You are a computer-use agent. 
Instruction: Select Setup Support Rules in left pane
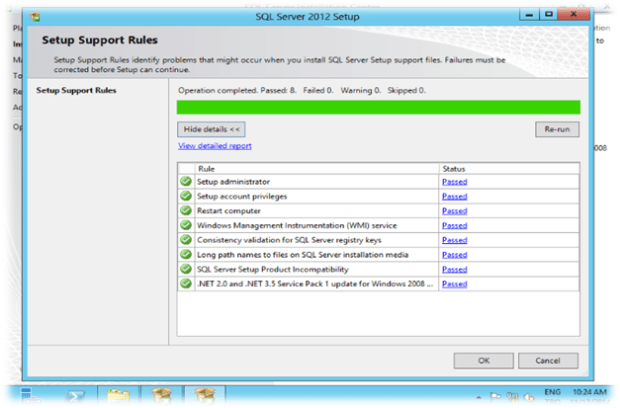(76, 90)
